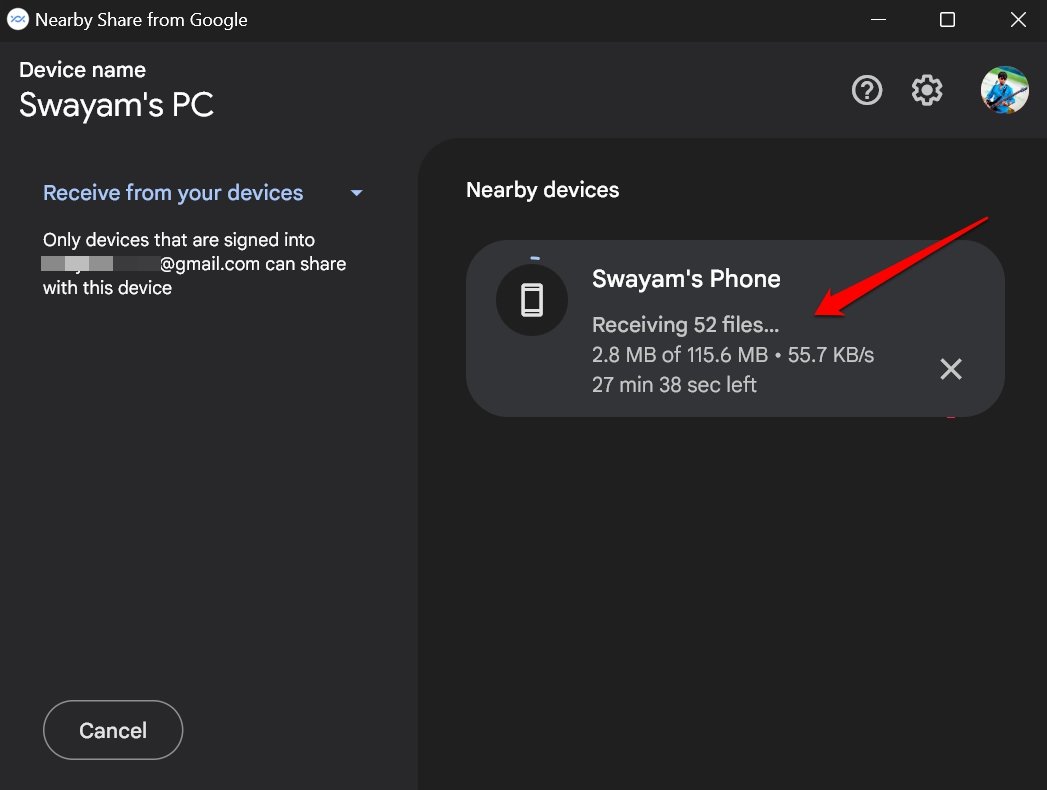
Task: Click Receiving 52 files status text
Action: (684, 324)
